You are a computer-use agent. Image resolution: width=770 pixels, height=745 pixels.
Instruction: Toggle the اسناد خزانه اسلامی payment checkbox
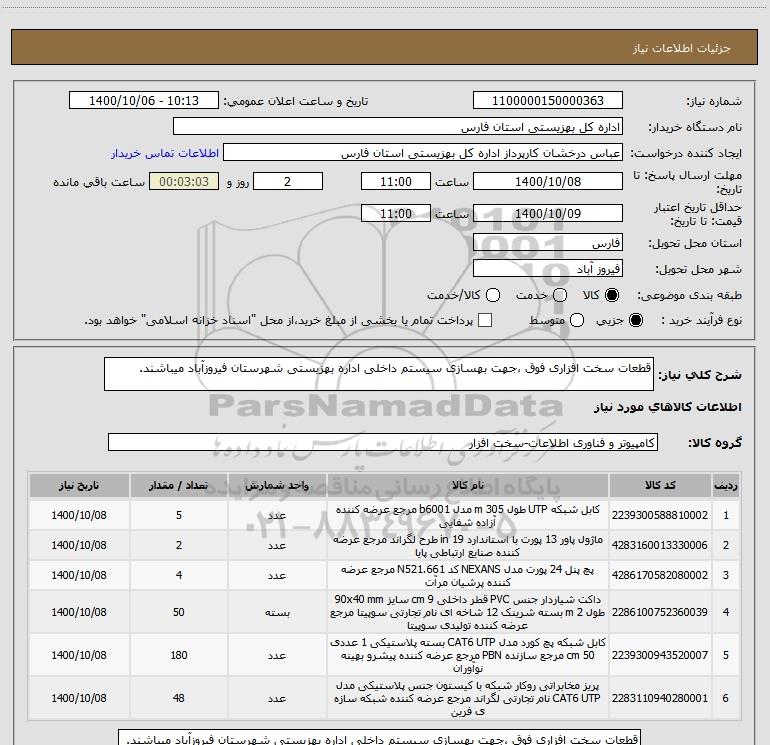pos(485,320)
